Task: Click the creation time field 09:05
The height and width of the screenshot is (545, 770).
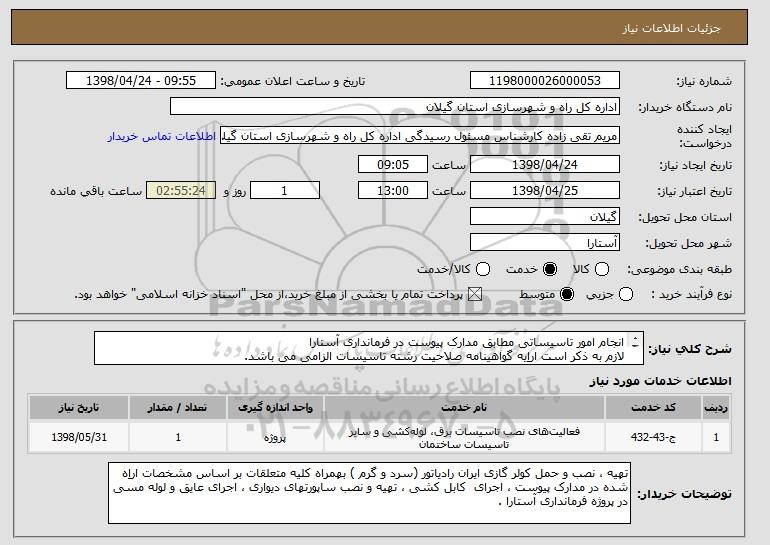Action: (x=393, y=164)
